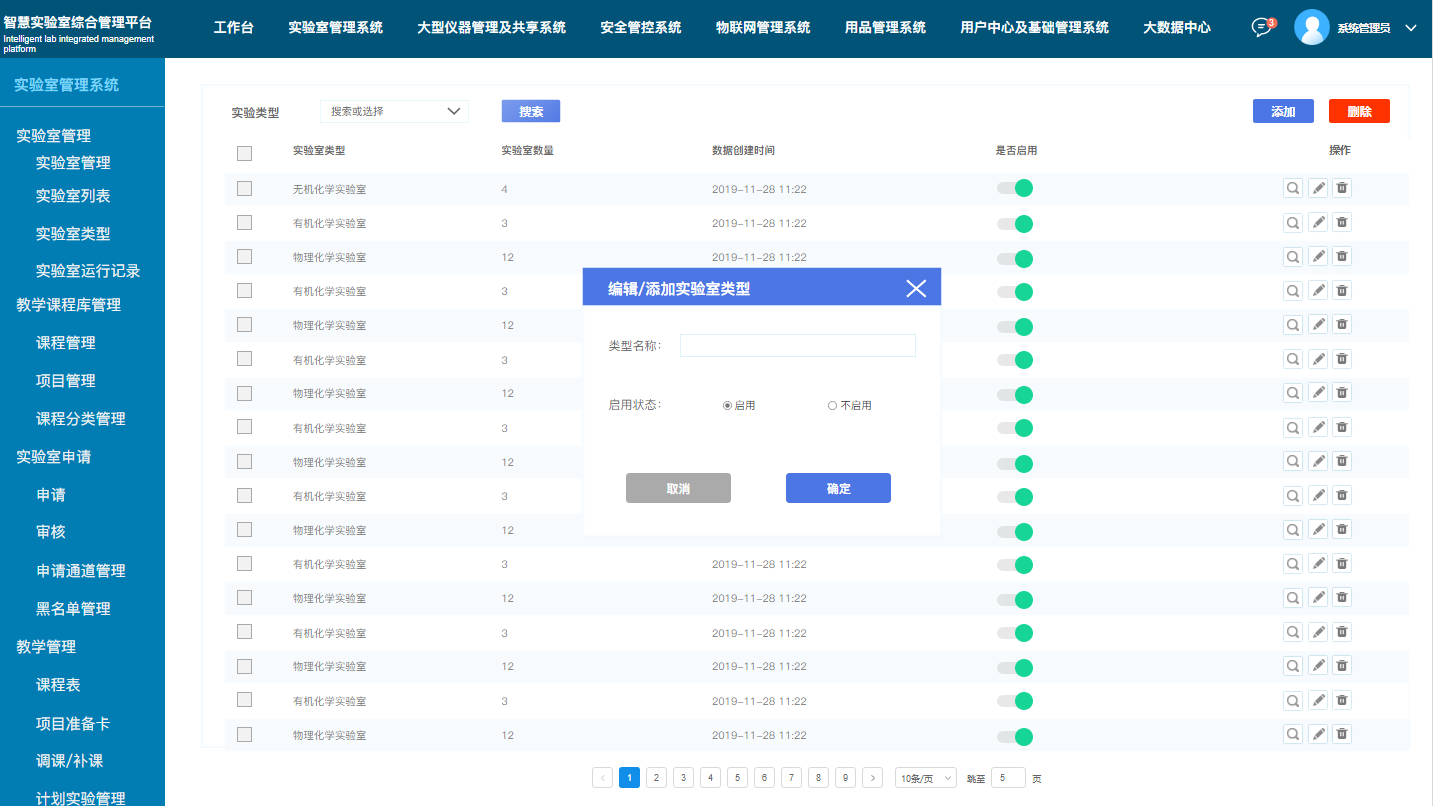The width and height of the screenshot is (1433, 806).
Task: Expand the 实验室申请 sidebar section
Action: (54, 457)
